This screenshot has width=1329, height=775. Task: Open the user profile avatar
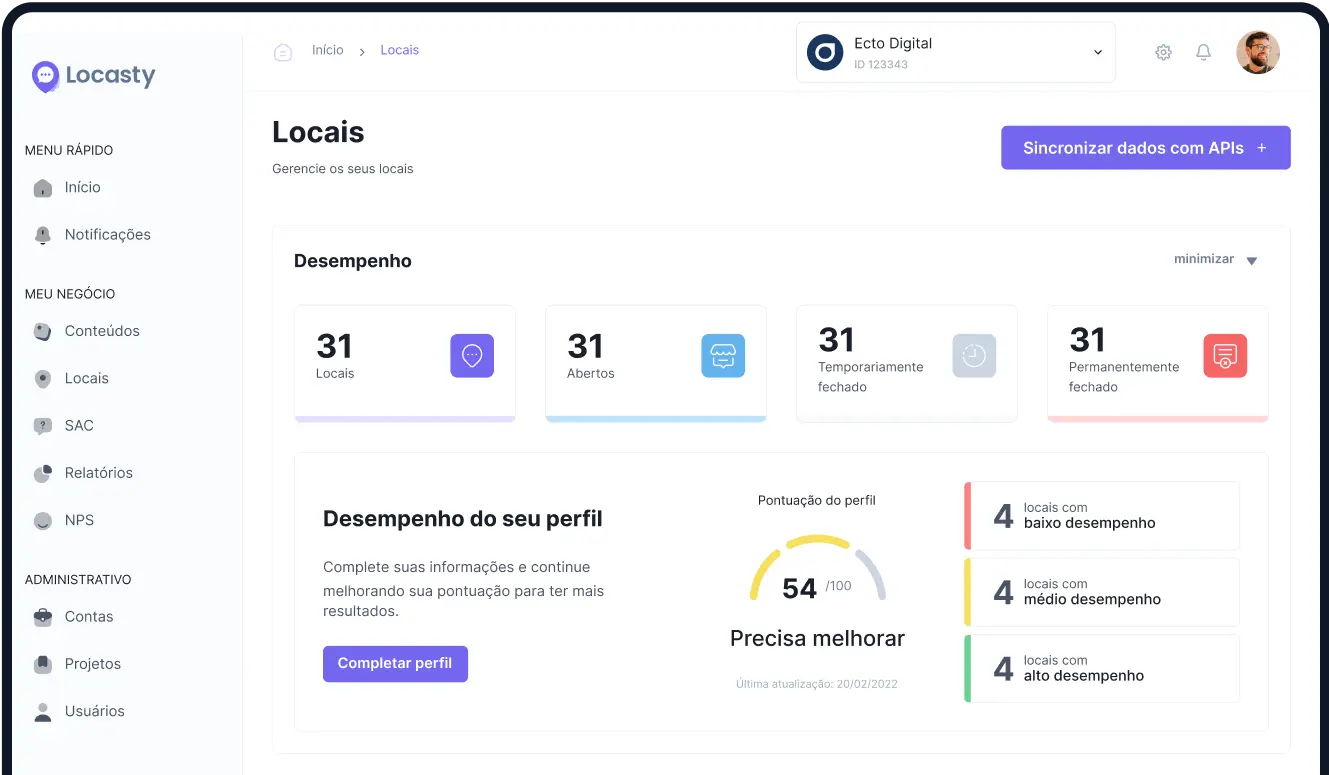click(x=1258, y=52)
